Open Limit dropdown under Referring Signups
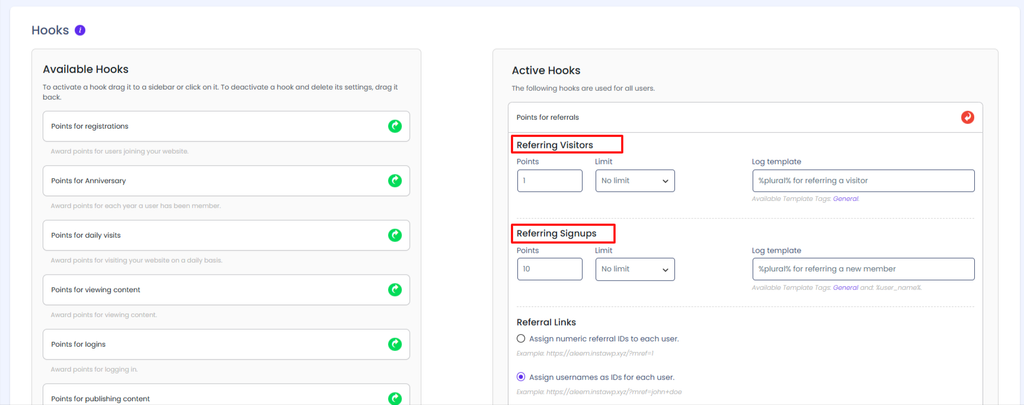The width and height of the screenshot is (1024, 405). (635, 269)
